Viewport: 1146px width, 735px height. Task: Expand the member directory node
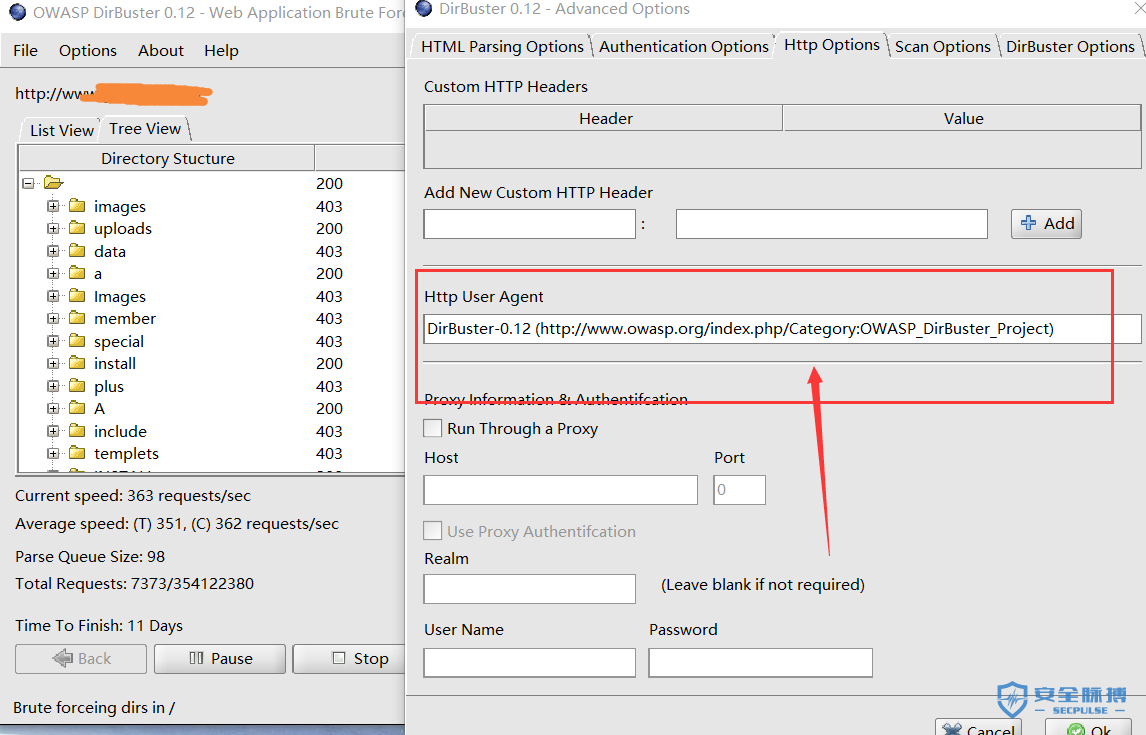pyautogui.click(x=53, y=319)
